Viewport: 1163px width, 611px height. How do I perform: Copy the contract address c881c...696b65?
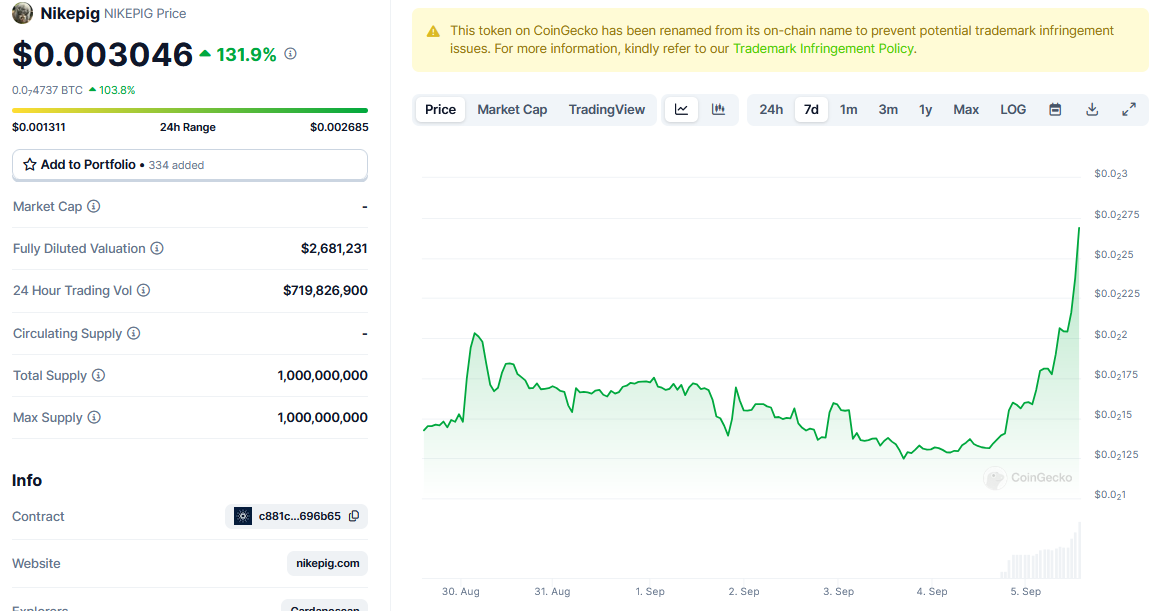coord(354,516)
